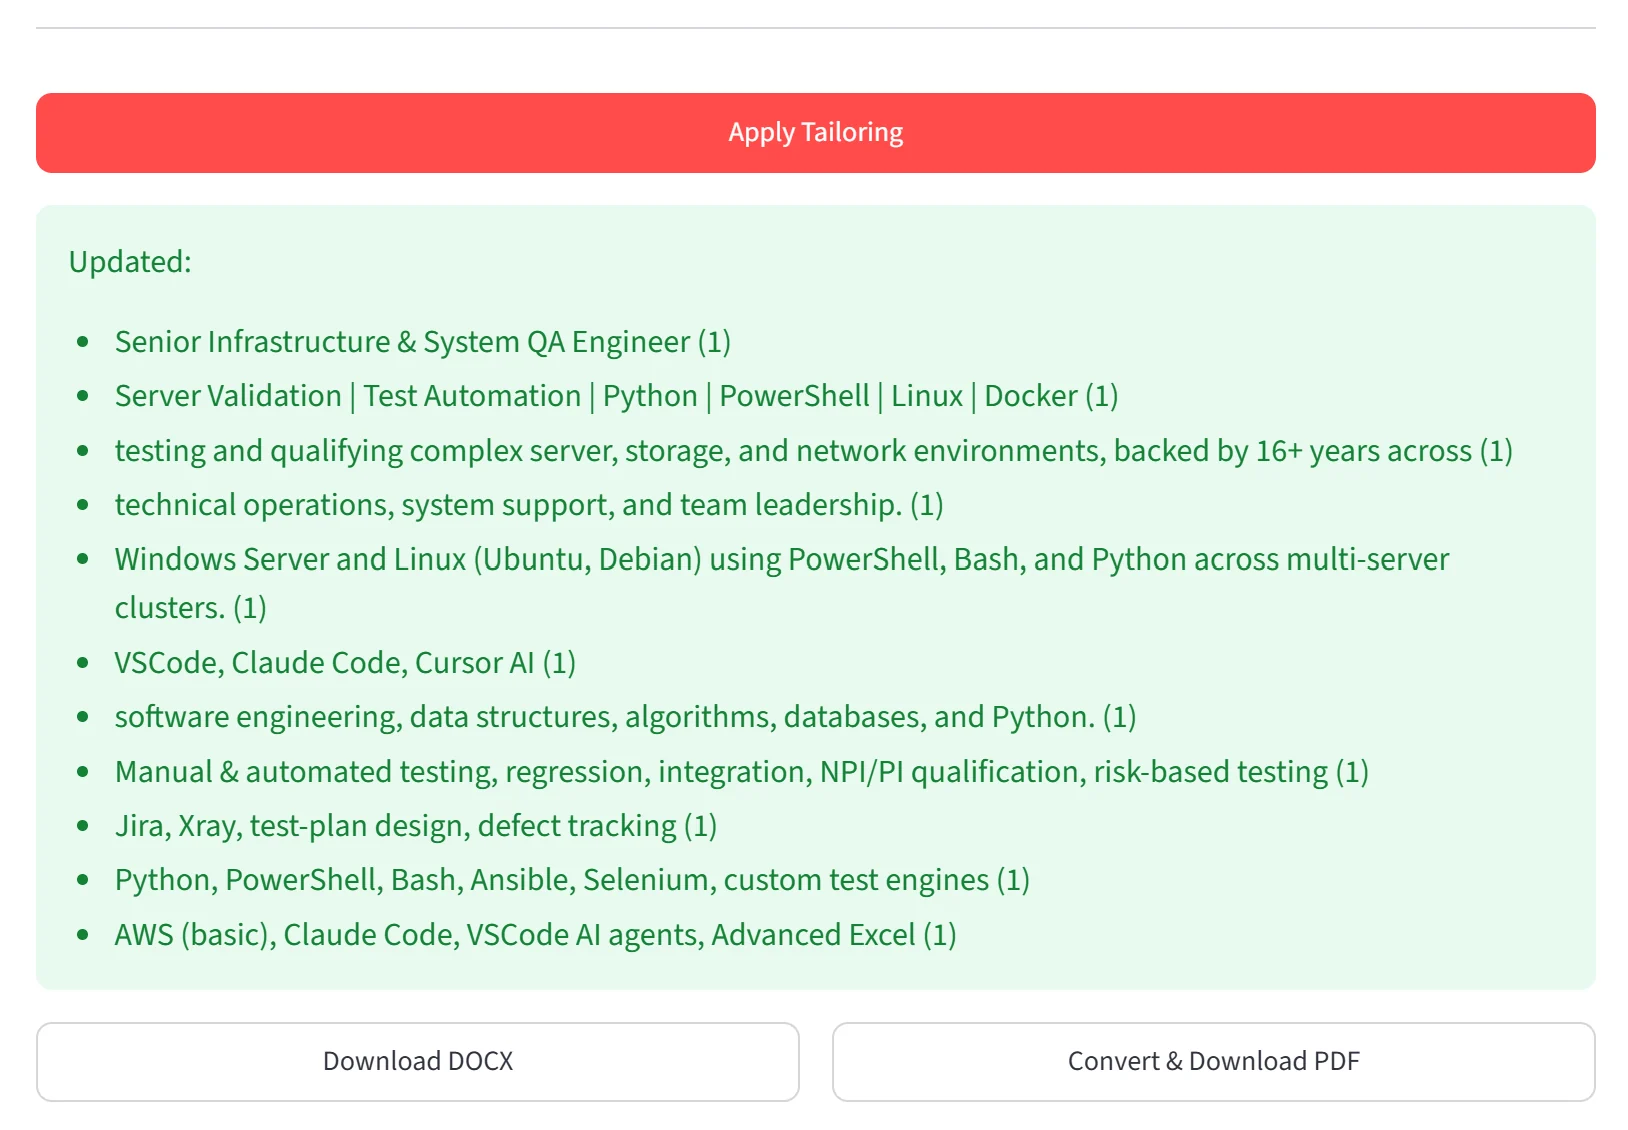1628x1130 pixels.
Task: Click 'software engineering, data structures' entry
Action: 625,717
